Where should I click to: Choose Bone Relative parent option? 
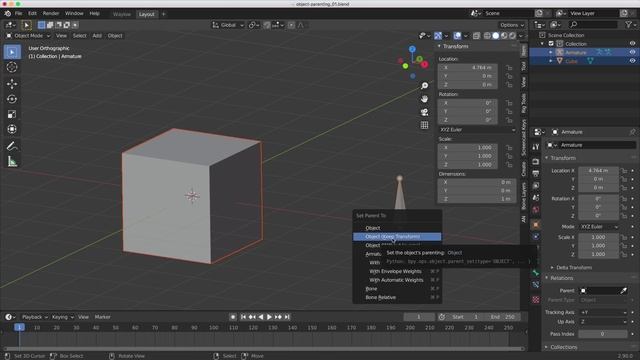397,297
